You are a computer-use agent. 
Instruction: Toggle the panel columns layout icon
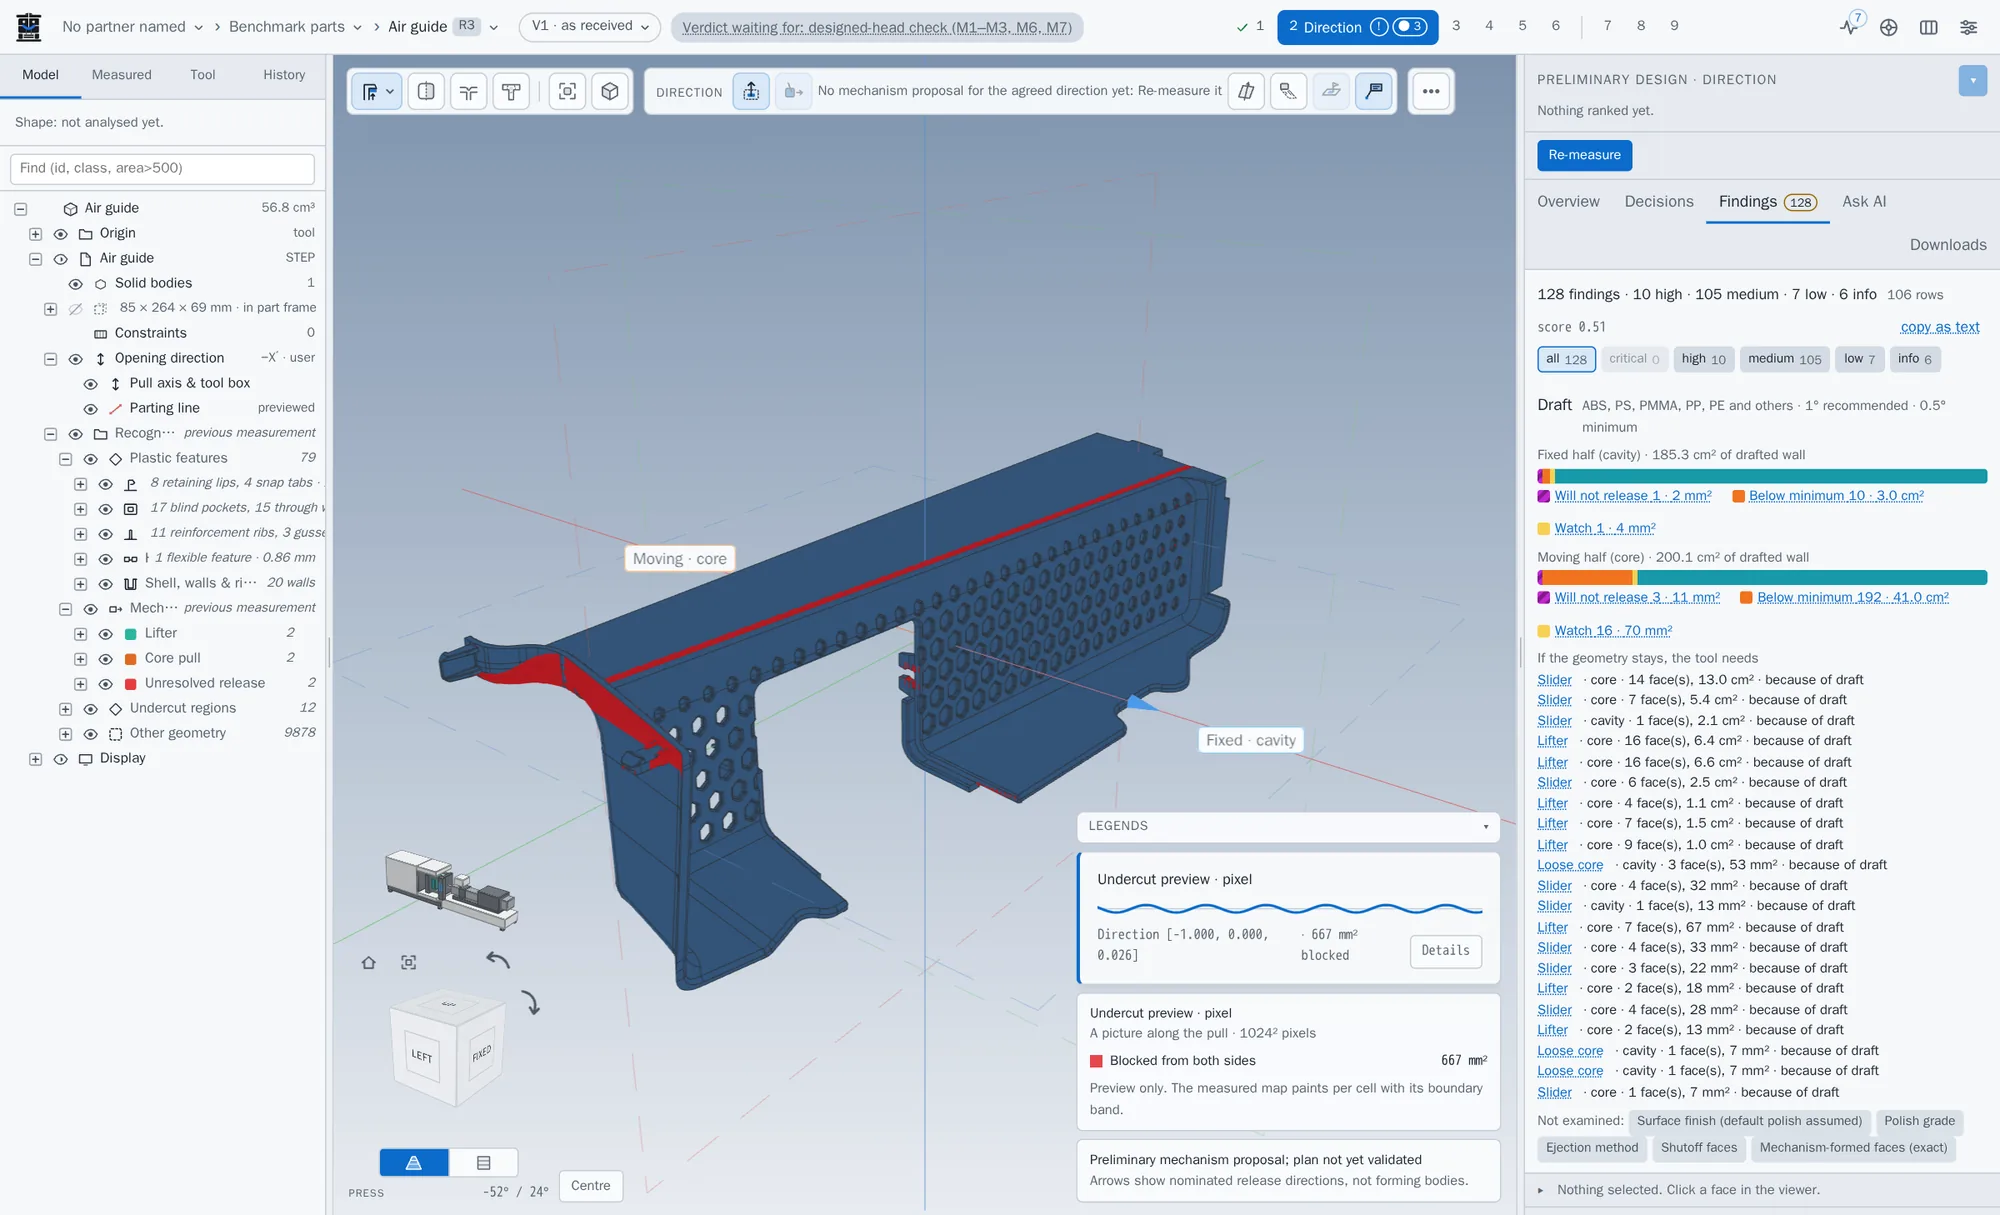[1928, 27]
